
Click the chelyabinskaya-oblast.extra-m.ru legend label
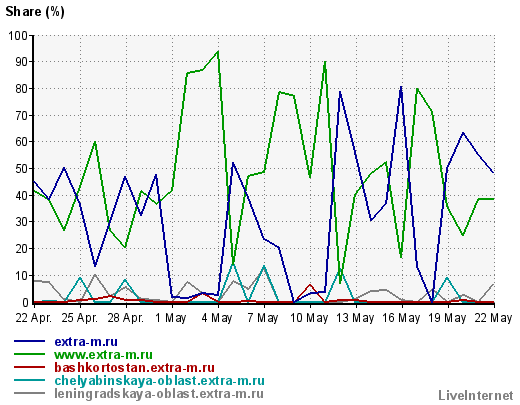[159, 381]
